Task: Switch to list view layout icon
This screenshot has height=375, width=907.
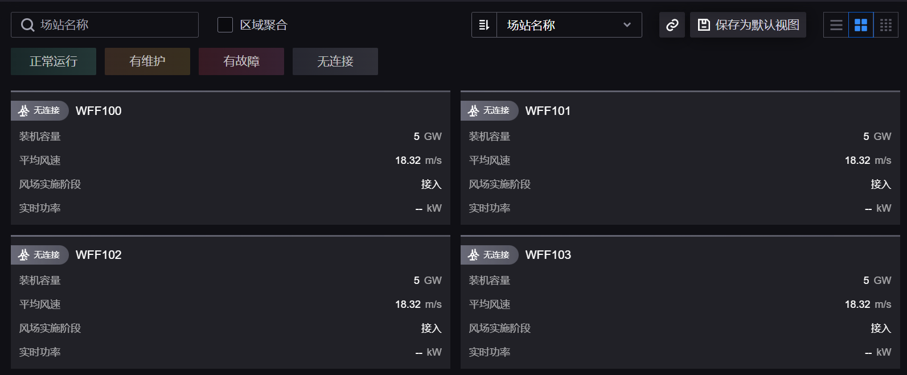Action: [836, 25]
